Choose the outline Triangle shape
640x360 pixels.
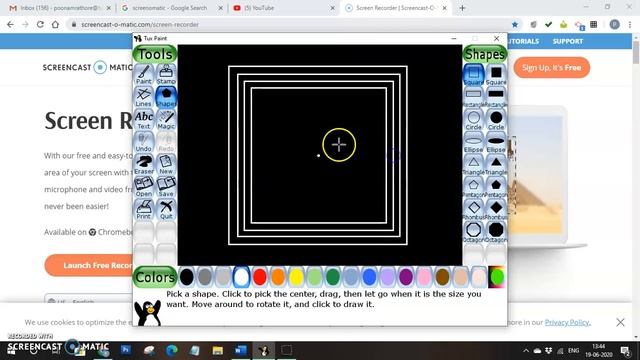coord(473,164)
